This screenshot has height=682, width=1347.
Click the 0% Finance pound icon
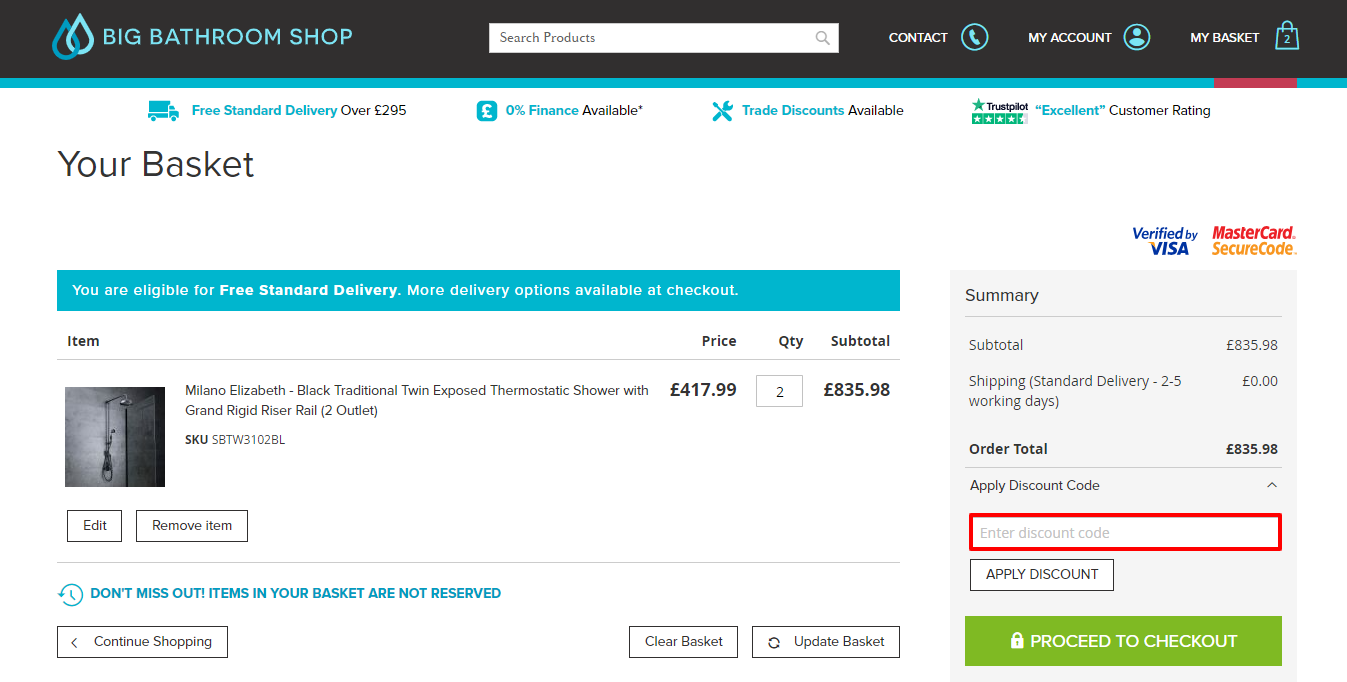(487, 110)
